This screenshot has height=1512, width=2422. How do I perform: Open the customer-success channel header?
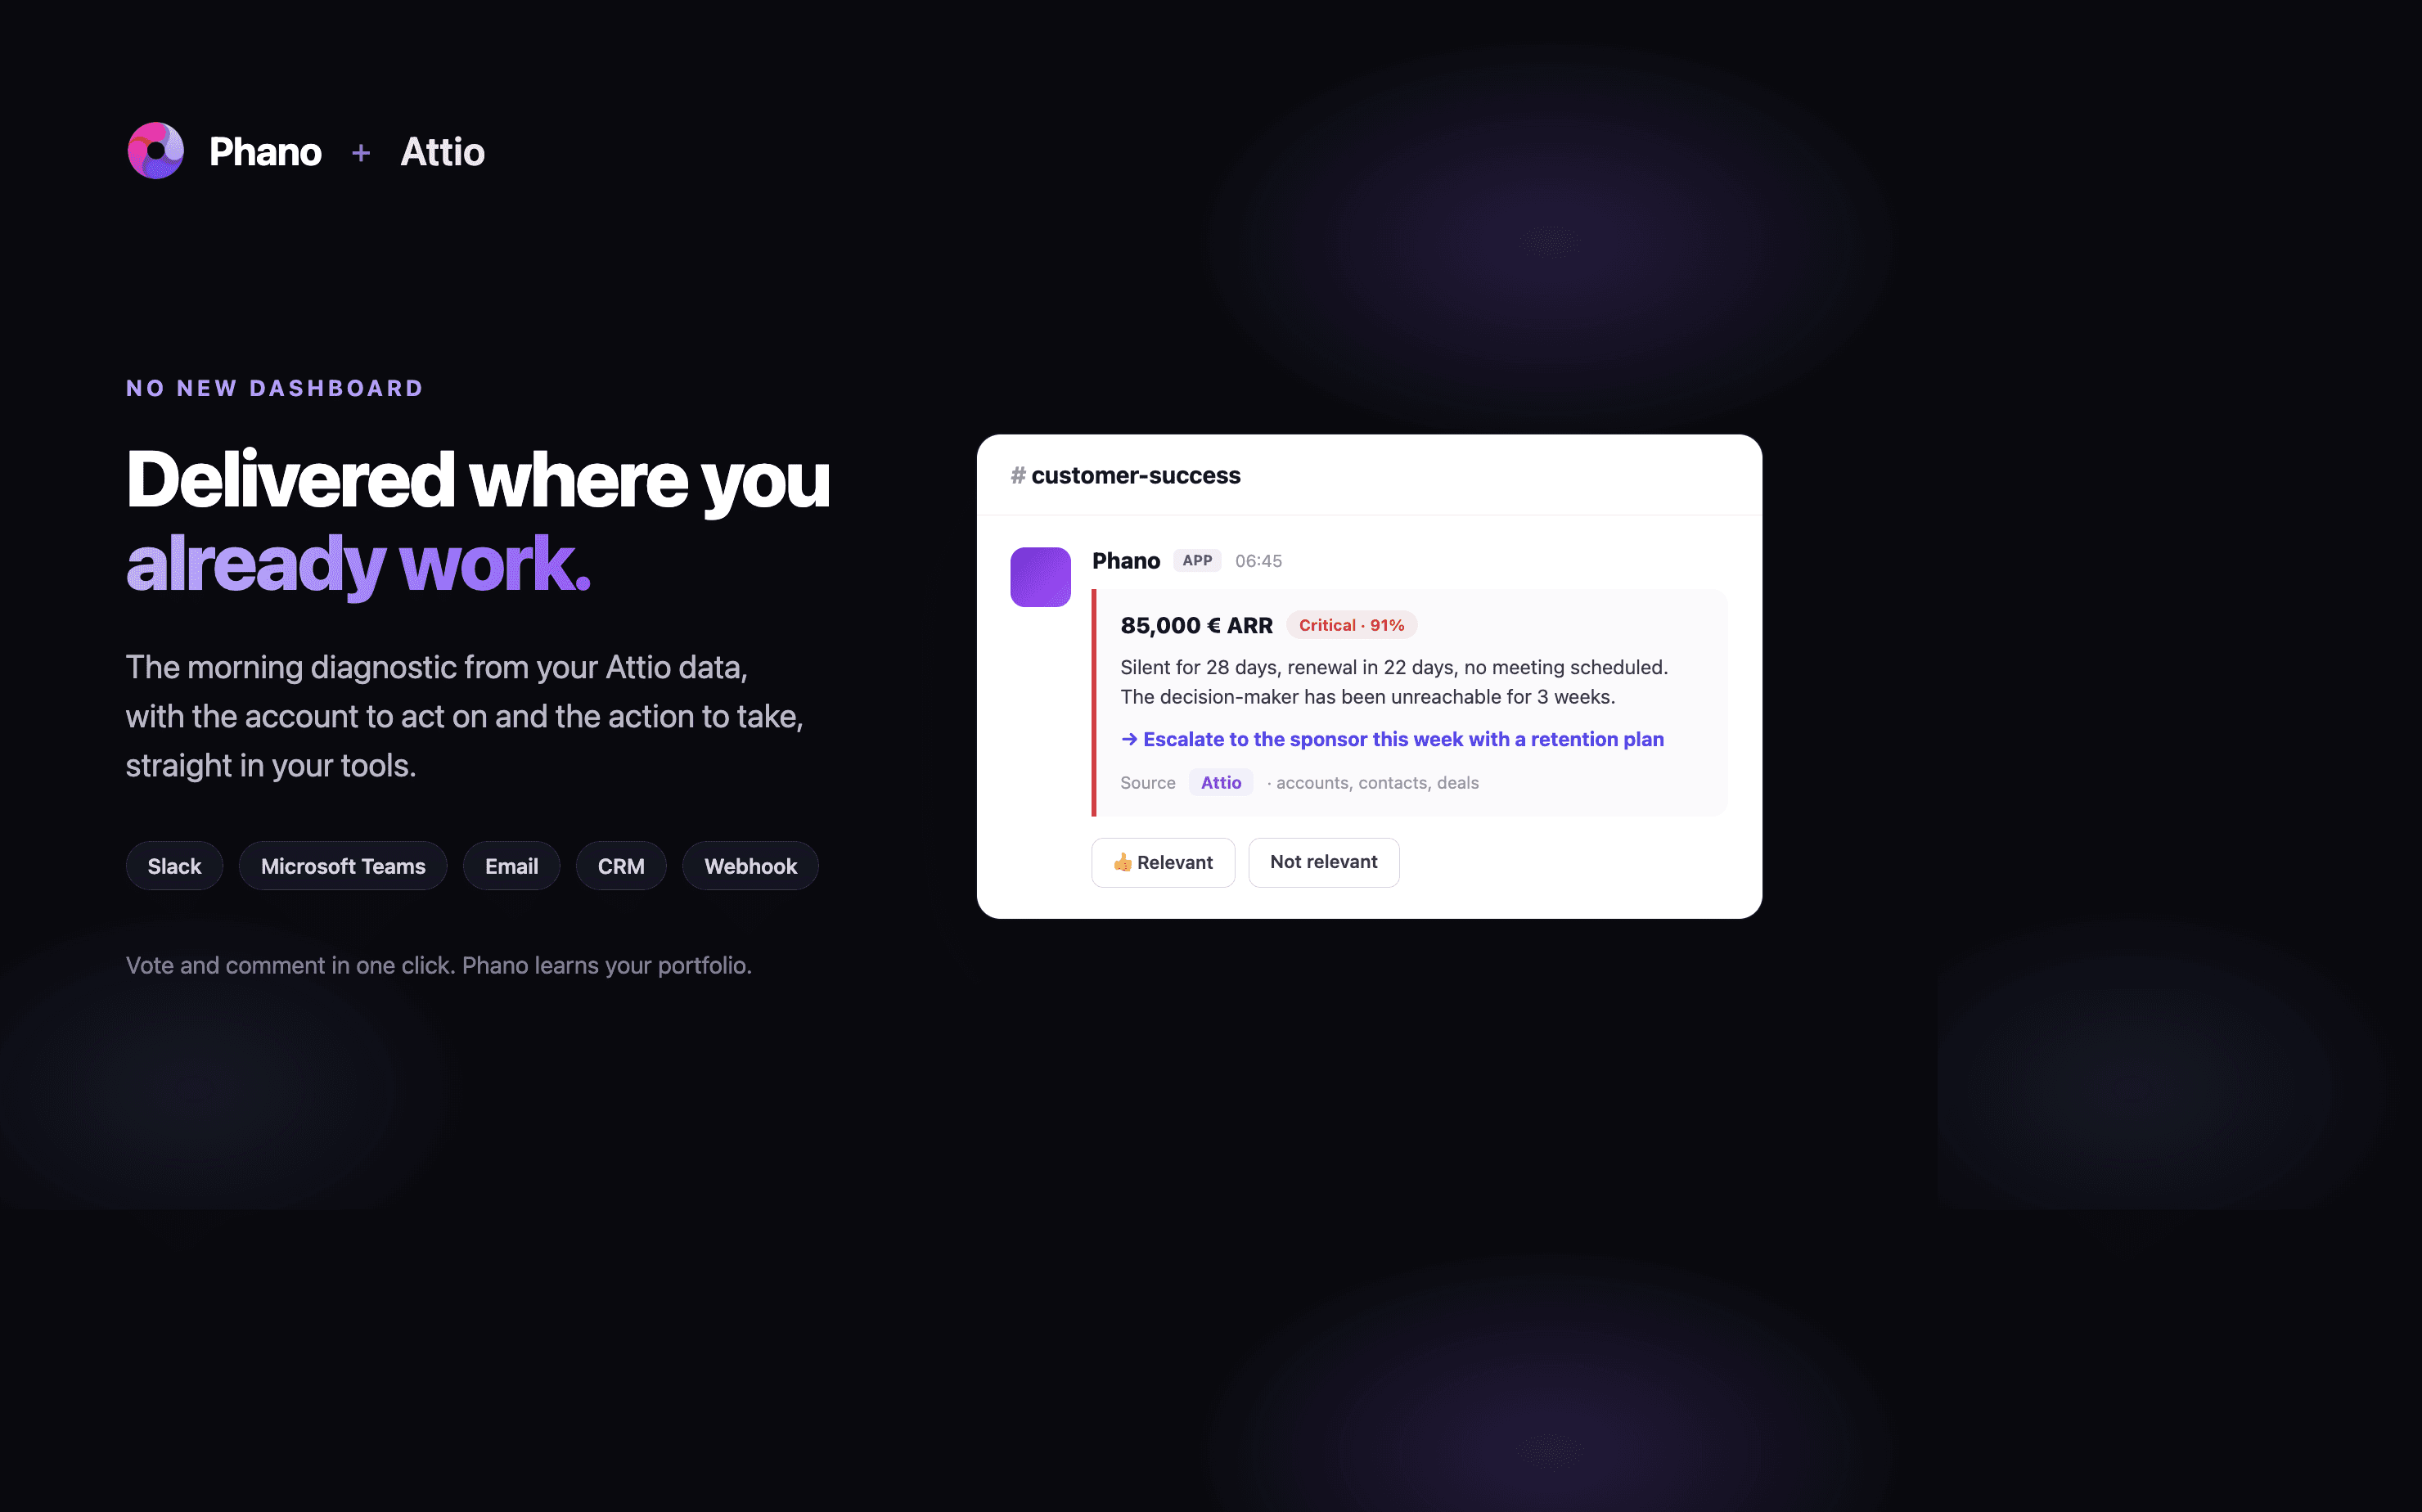1135,475
